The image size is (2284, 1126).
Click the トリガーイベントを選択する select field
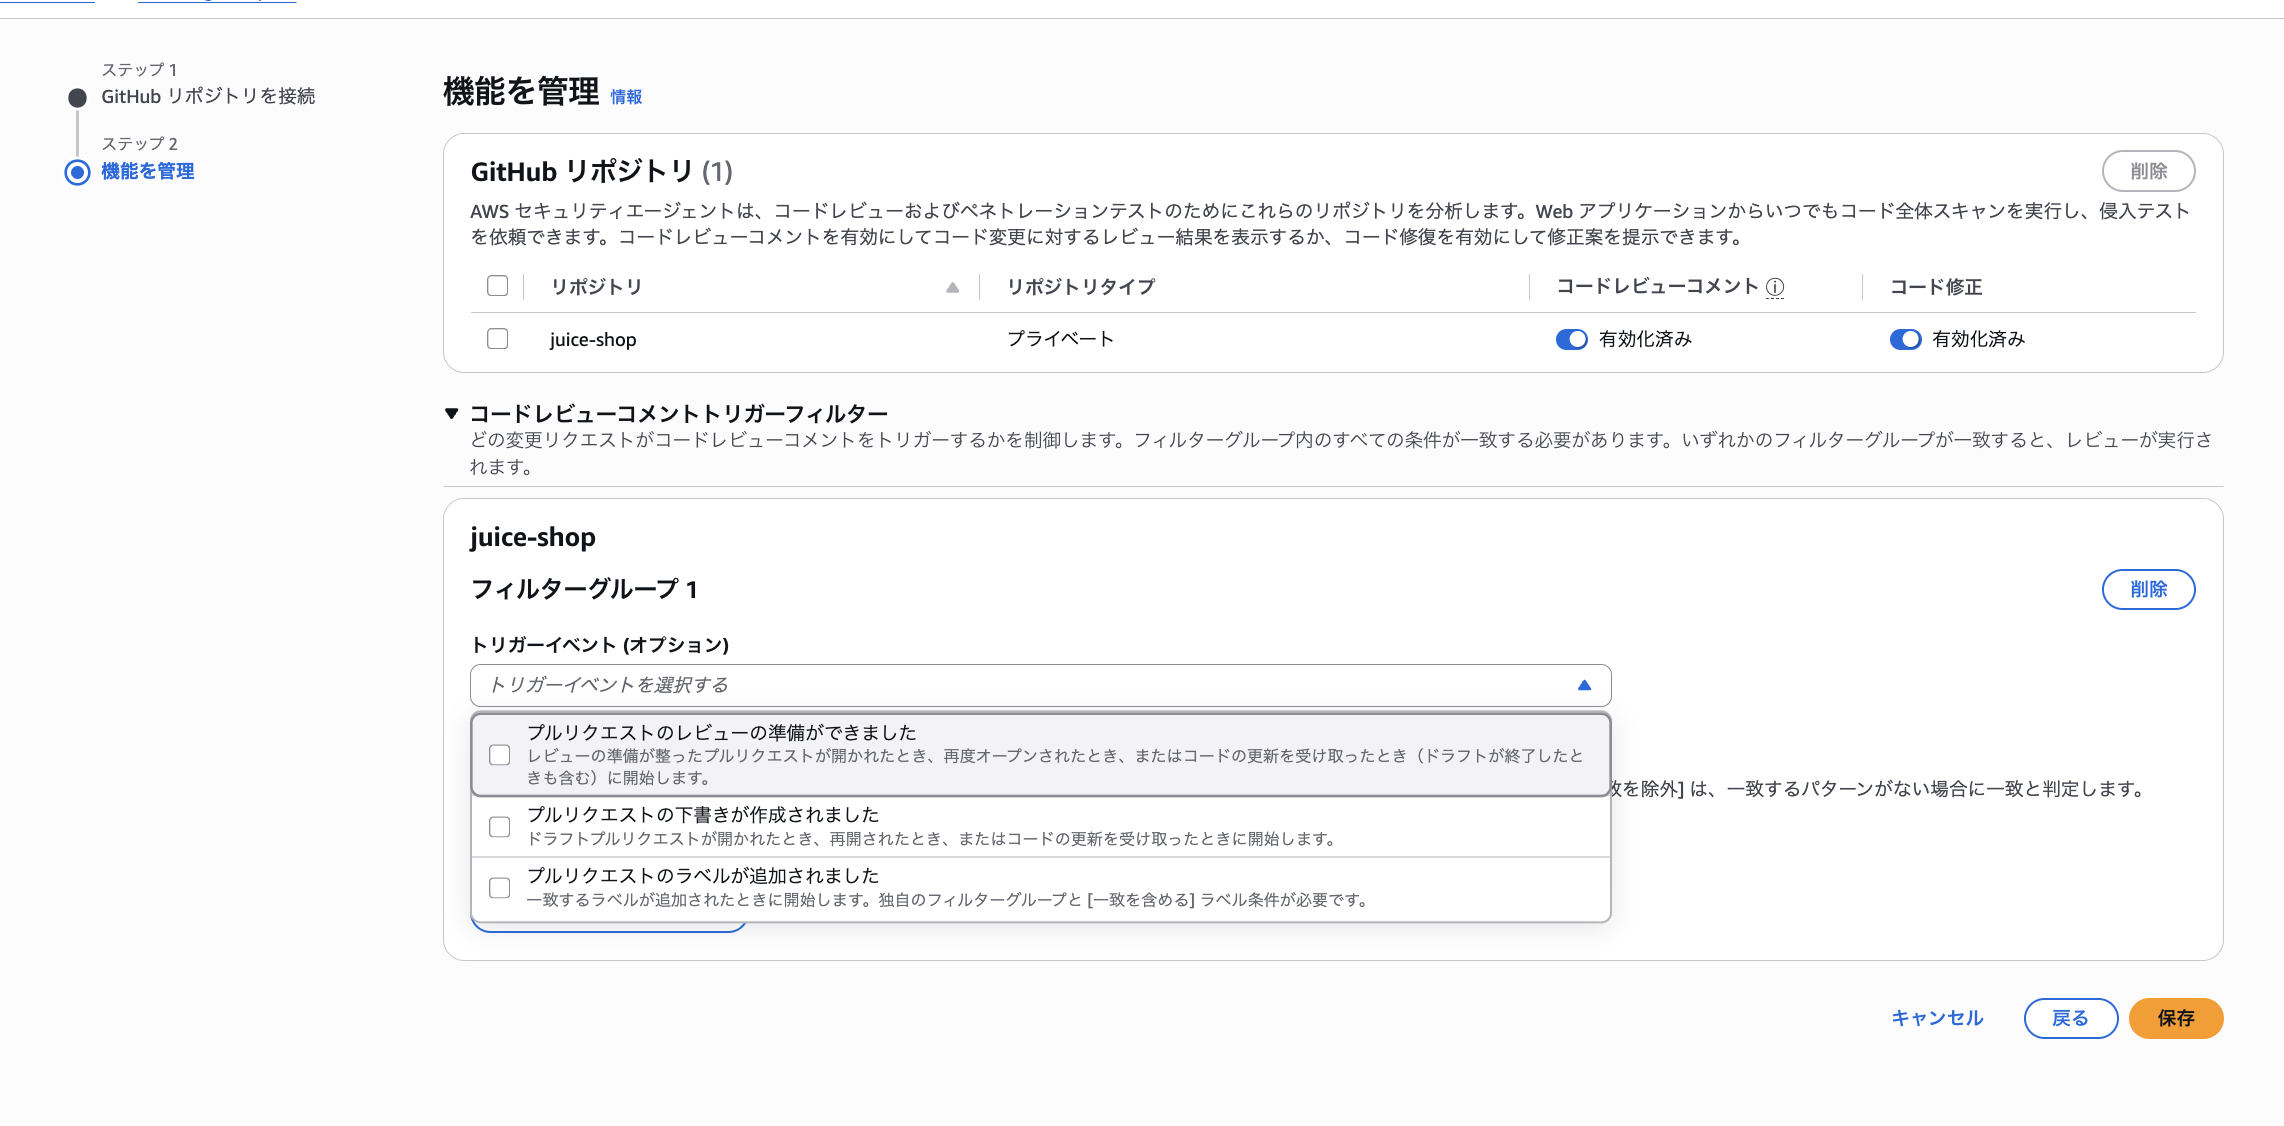1040,685
